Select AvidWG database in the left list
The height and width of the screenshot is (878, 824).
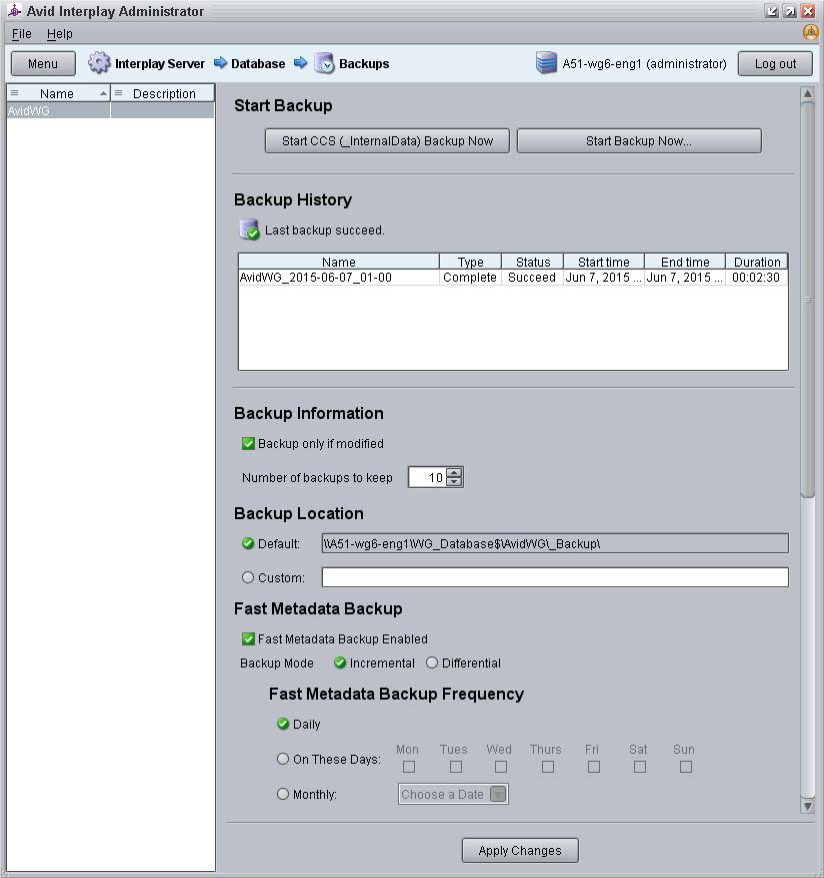click(x=110, y=110)
